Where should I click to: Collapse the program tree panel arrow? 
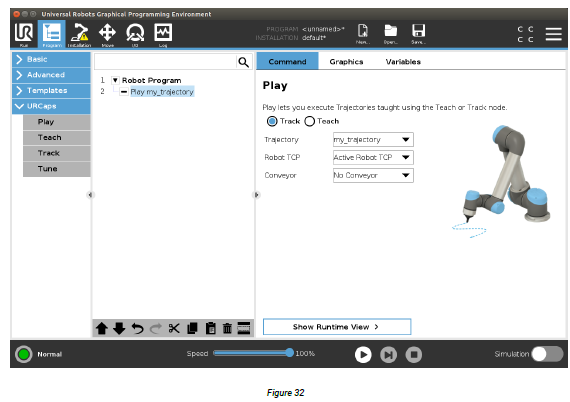[x=256, y=195]
